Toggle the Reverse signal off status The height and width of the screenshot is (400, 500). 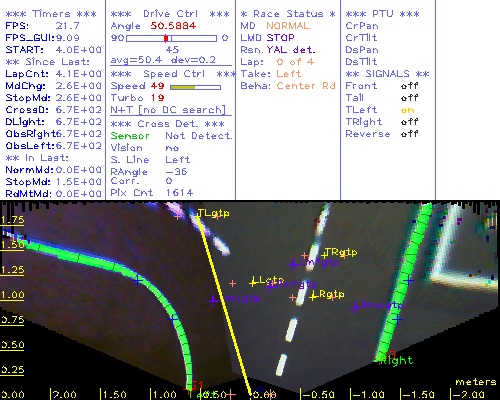[x=409, y=134]
